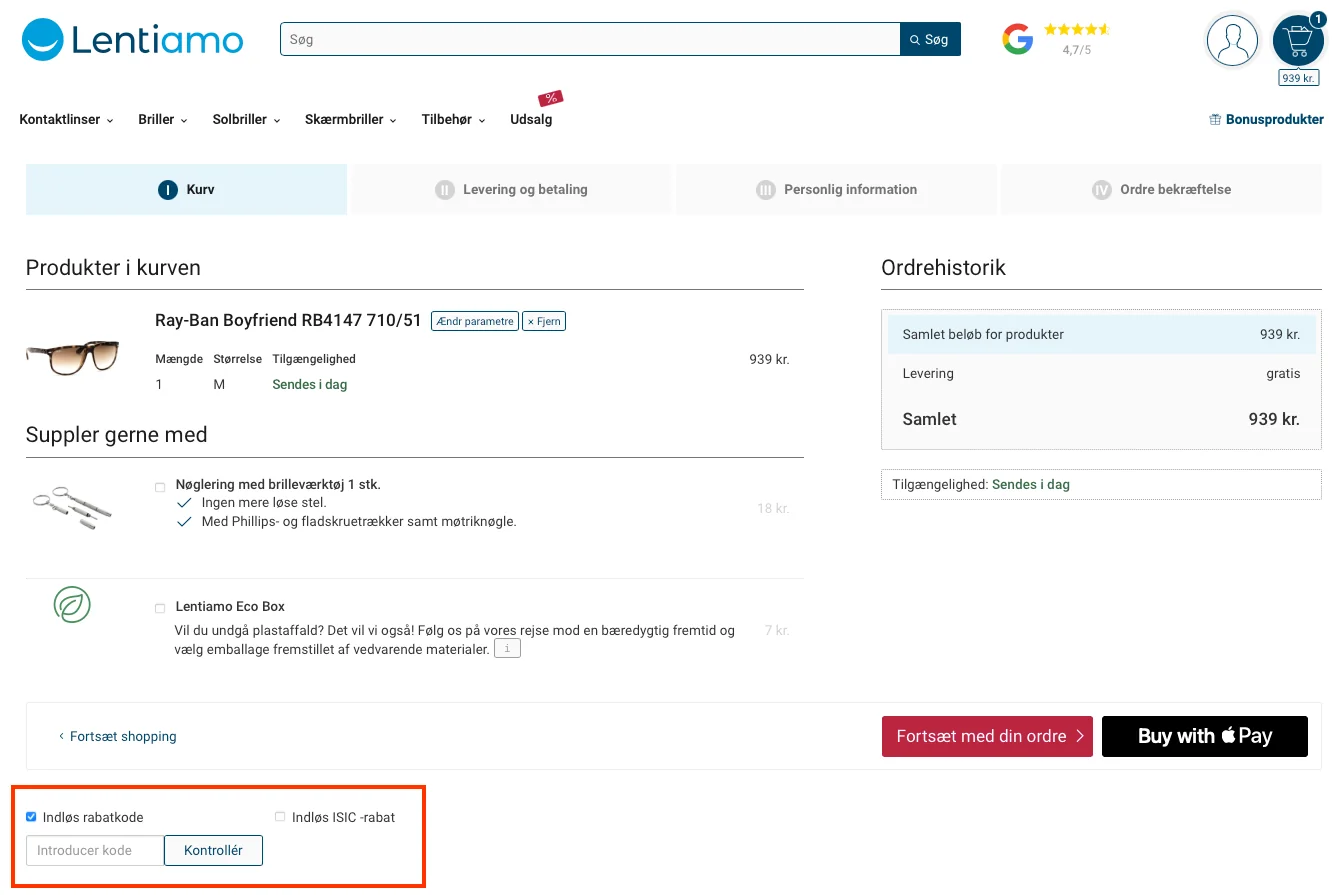Expand the Kontaktlinser dropdown menu
The height and width of the screenshot is (895, 1341).
tap(66, 119)
